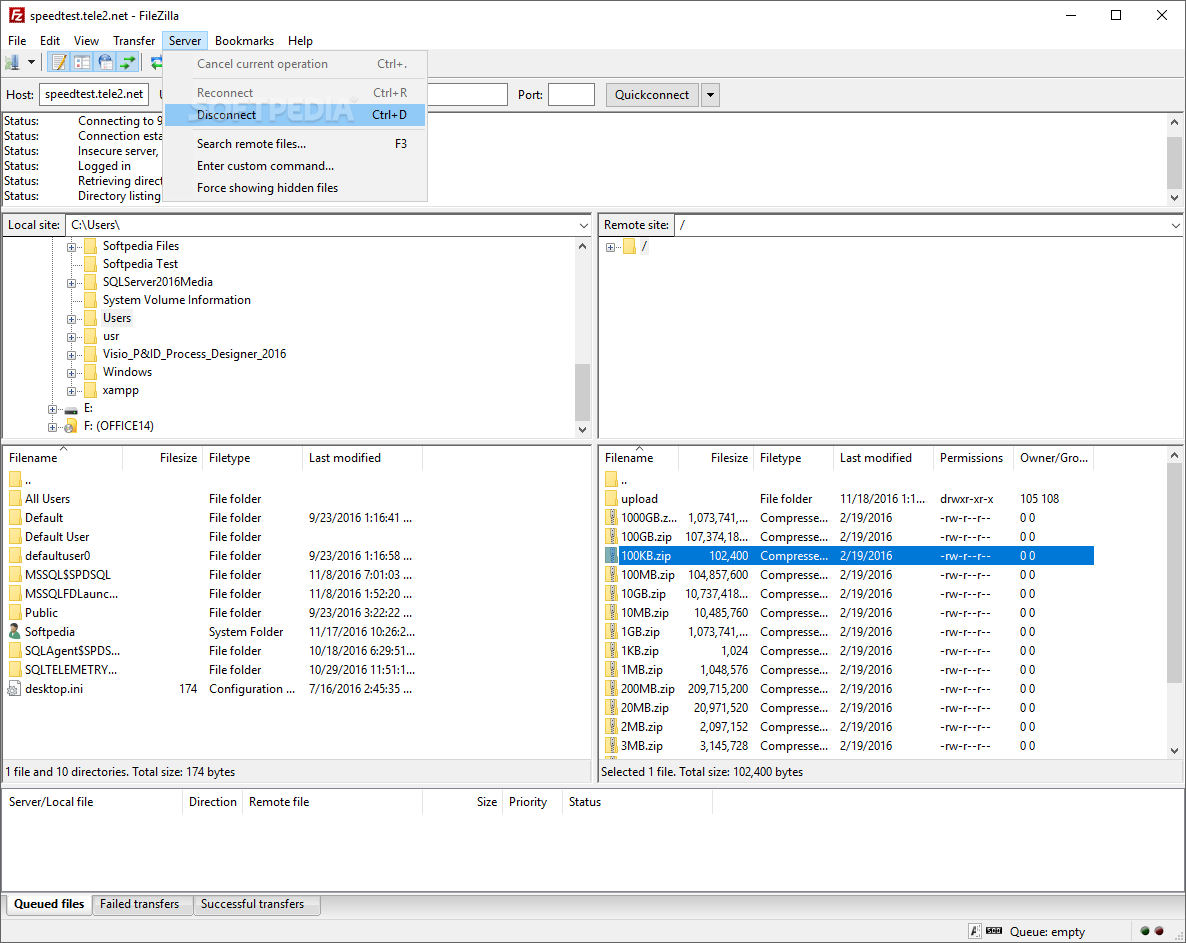
Task: Expand SQLServer2016Media tree node
Action: 71,283
